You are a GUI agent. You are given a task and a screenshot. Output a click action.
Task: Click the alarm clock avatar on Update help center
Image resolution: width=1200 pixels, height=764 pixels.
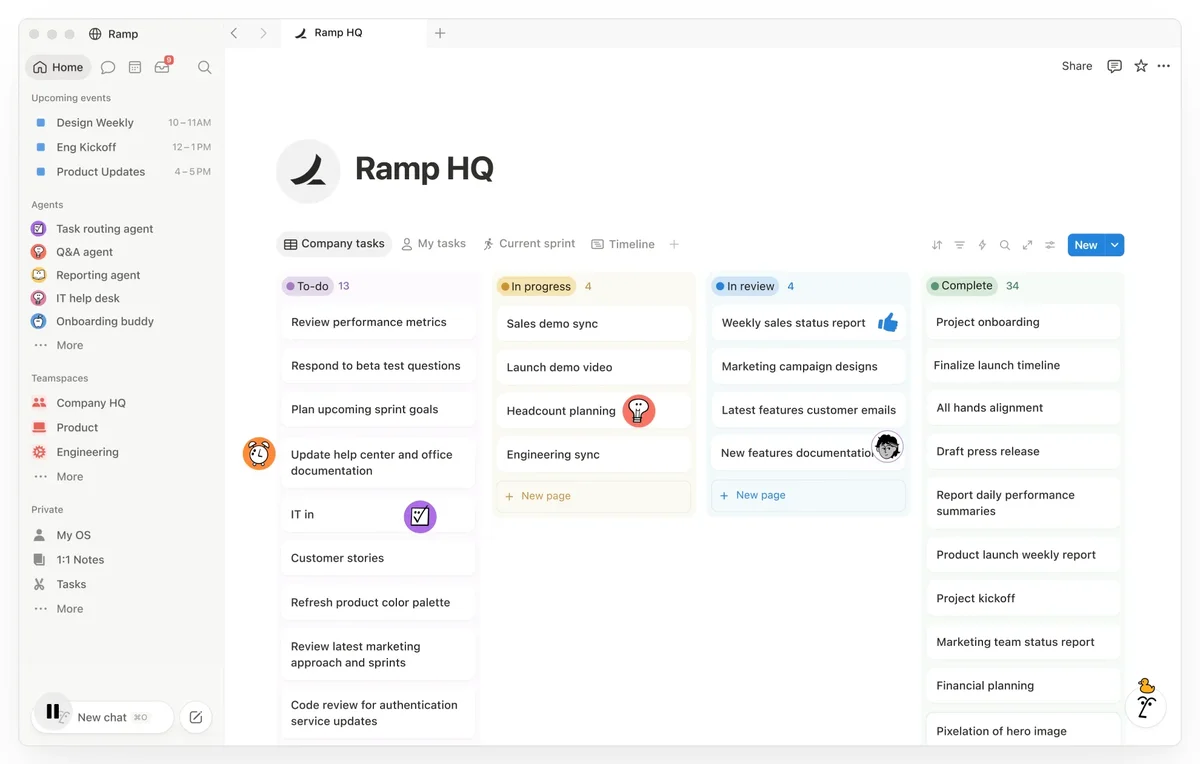[259, 454]
